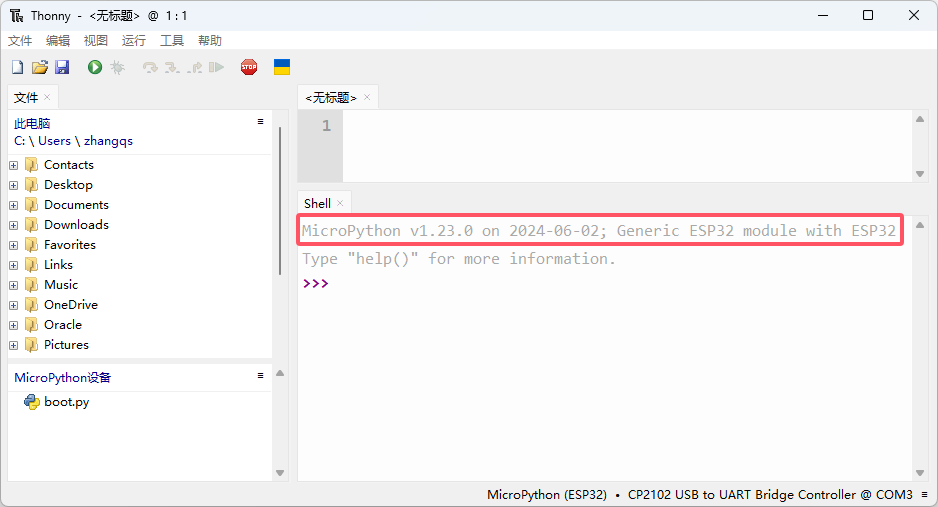Click the Step into debug icon
938x507 pixels.
pos(172,68)
